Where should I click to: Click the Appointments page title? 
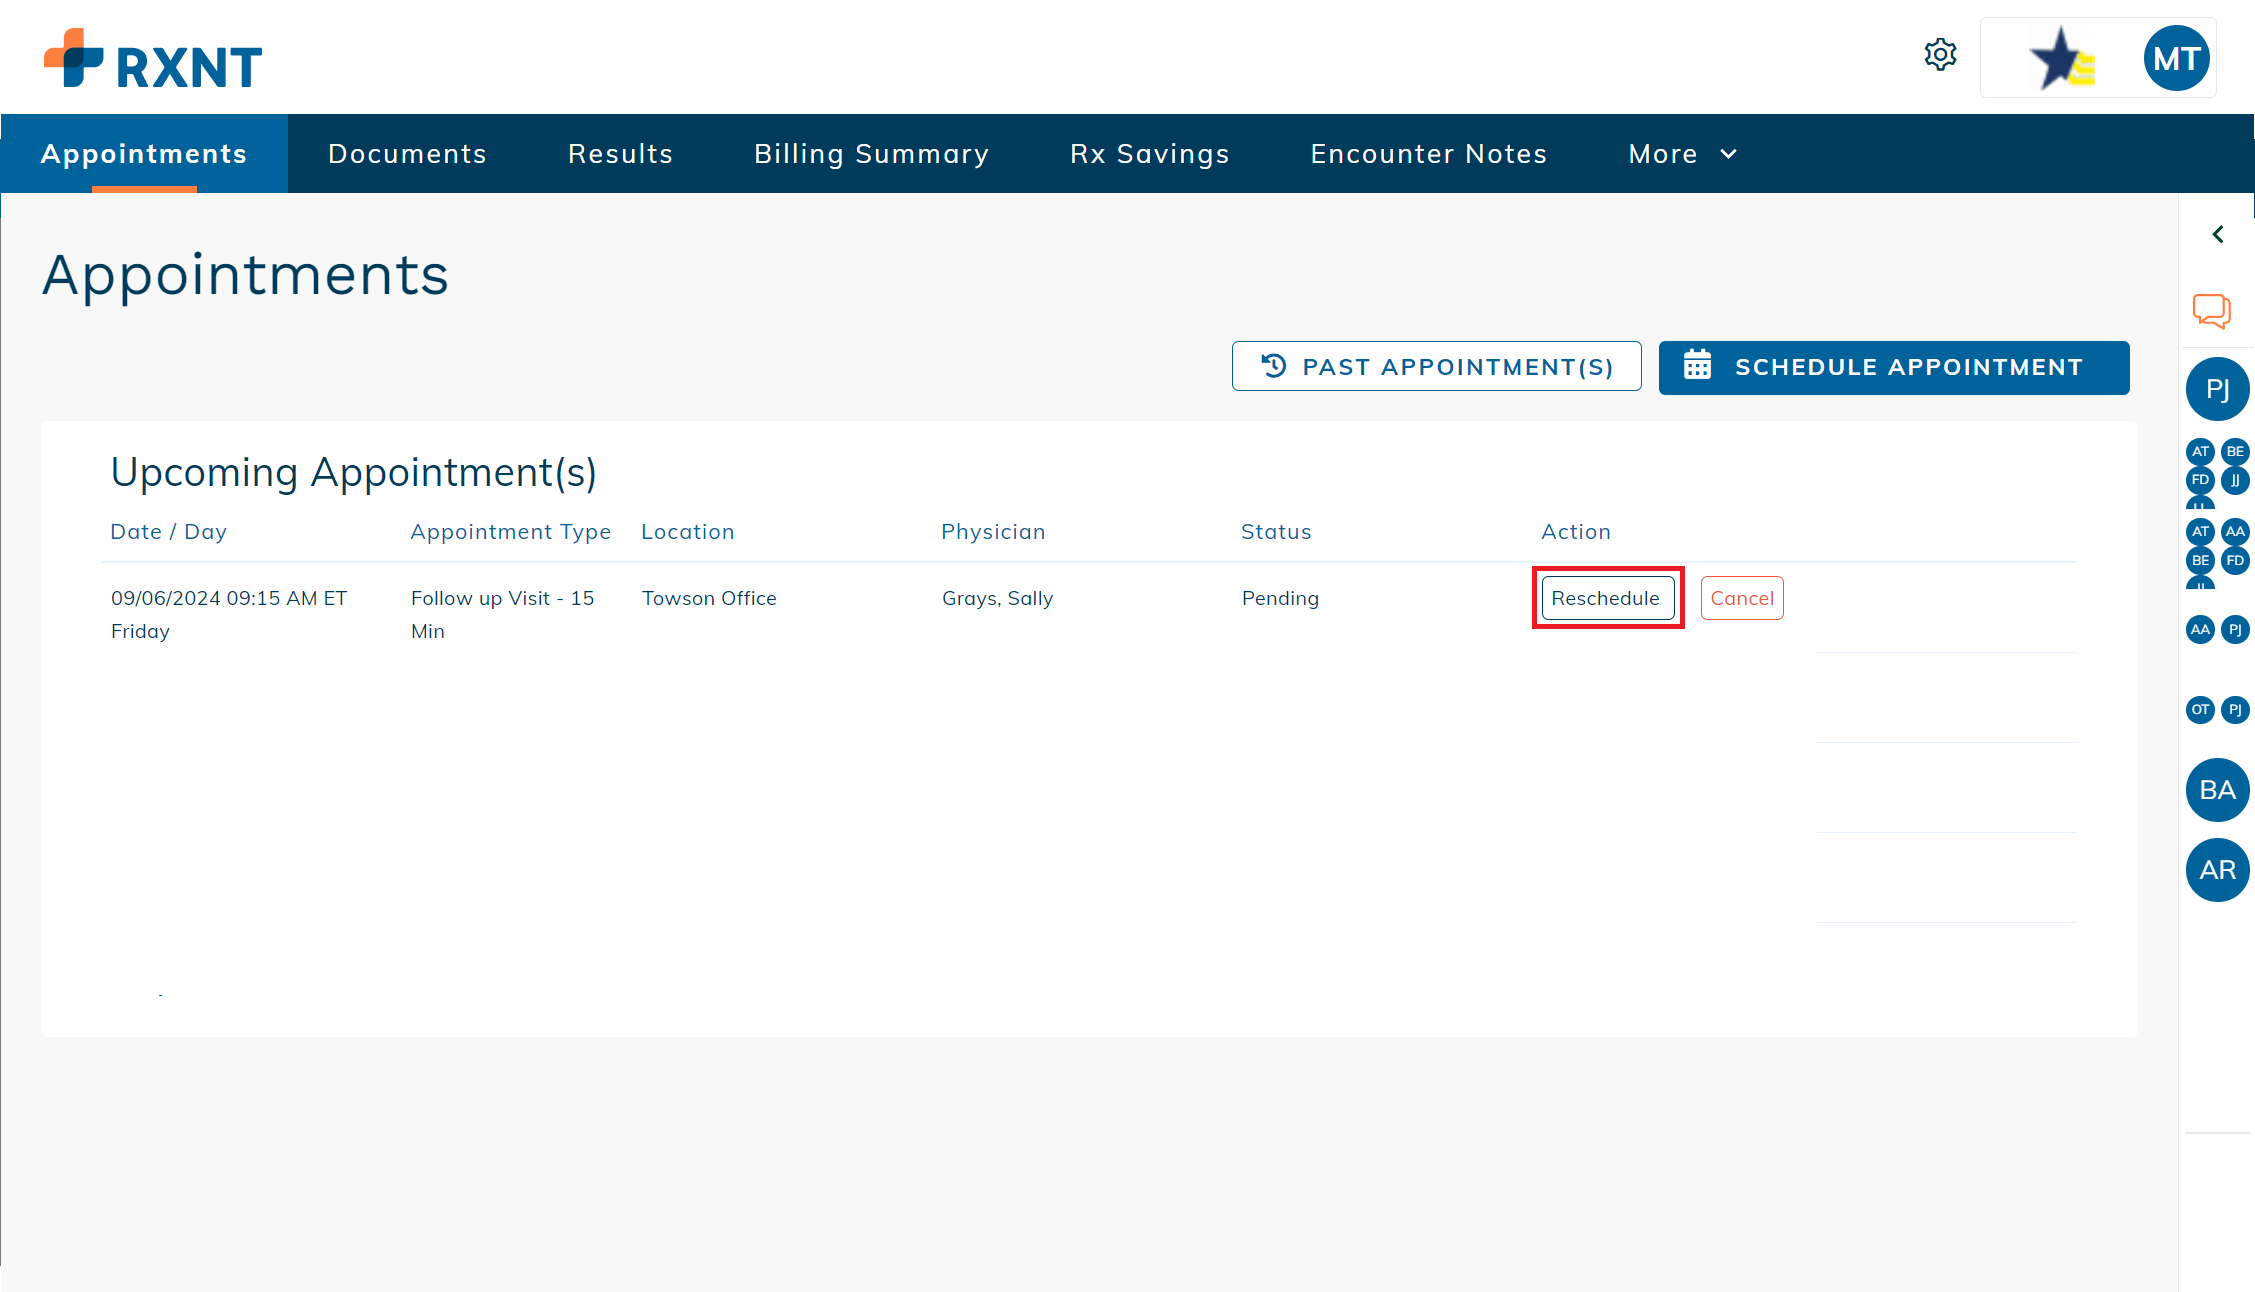coord(245,275)
